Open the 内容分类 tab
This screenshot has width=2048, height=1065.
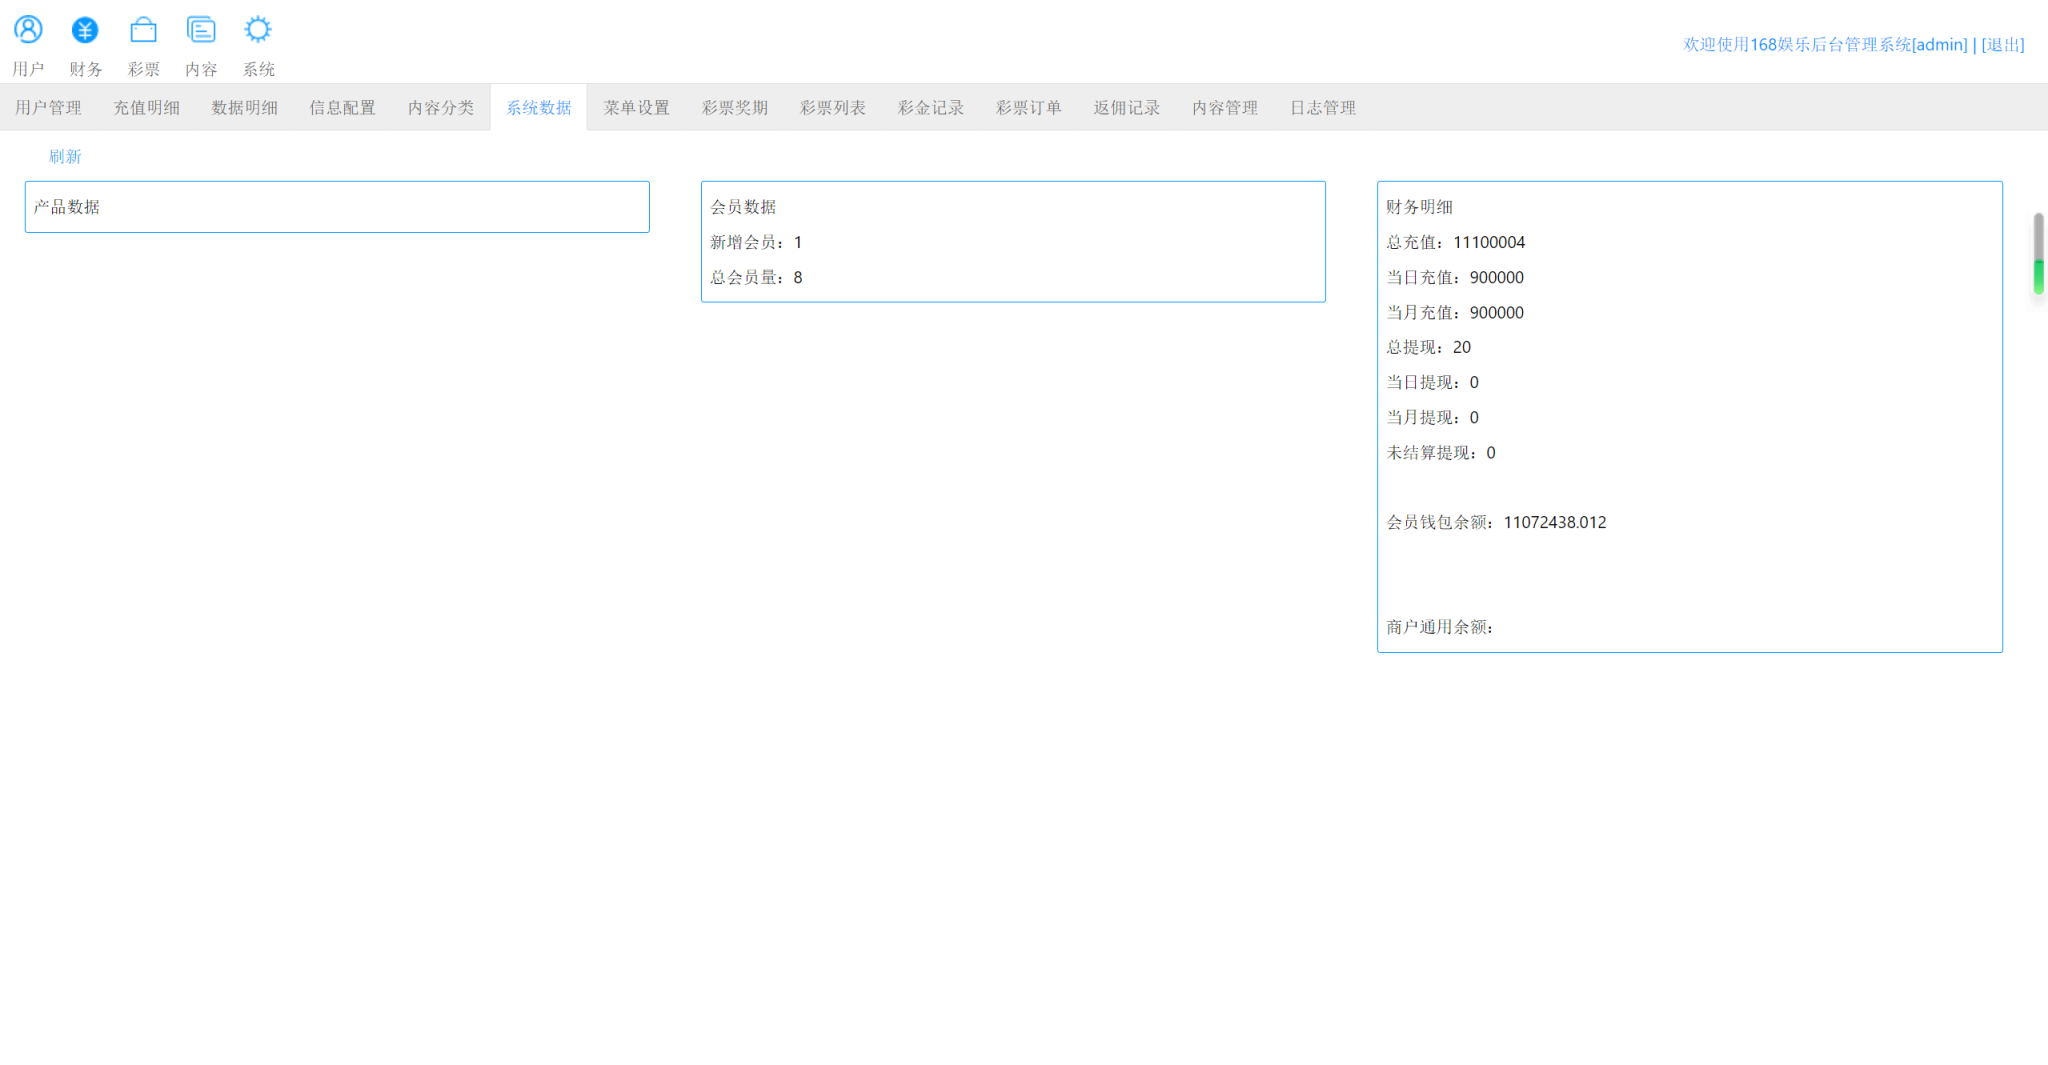click(440, 108)
